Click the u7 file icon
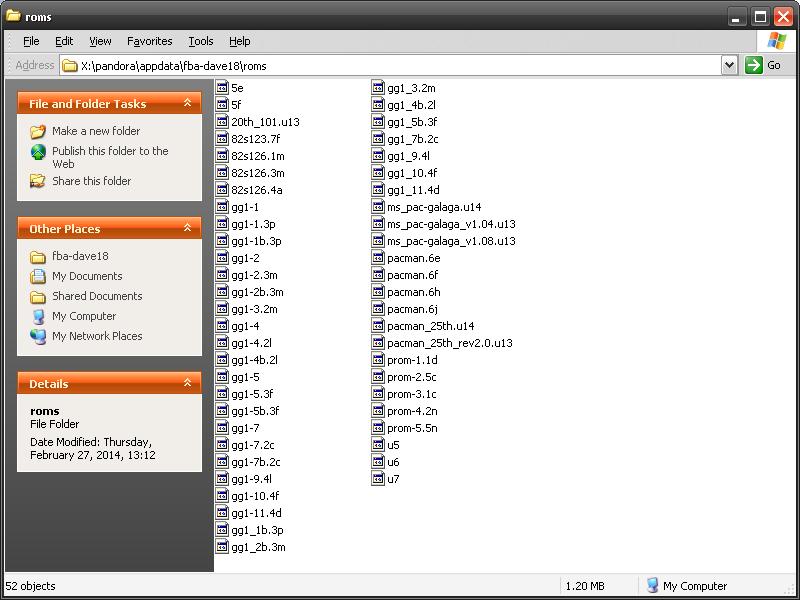 378,479
